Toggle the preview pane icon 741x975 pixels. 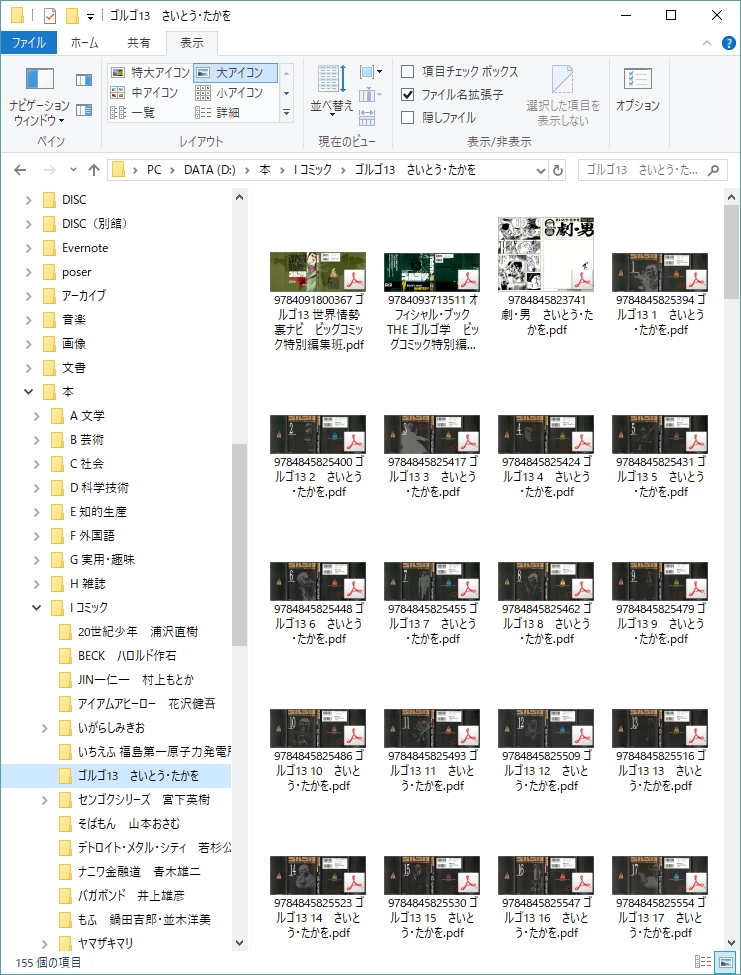click(84, 80)
